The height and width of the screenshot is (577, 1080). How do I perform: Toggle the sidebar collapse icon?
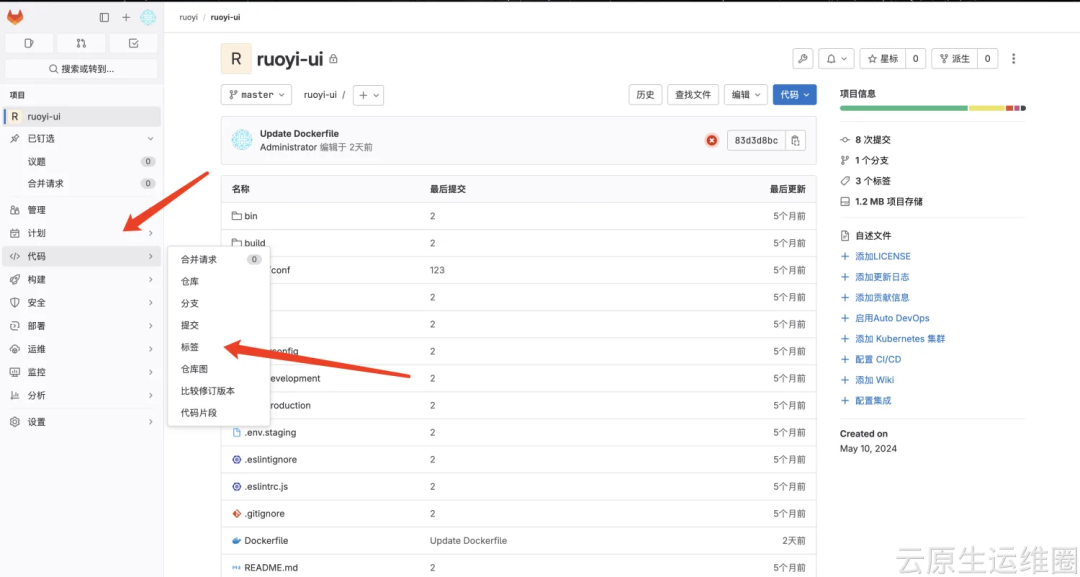104,17
